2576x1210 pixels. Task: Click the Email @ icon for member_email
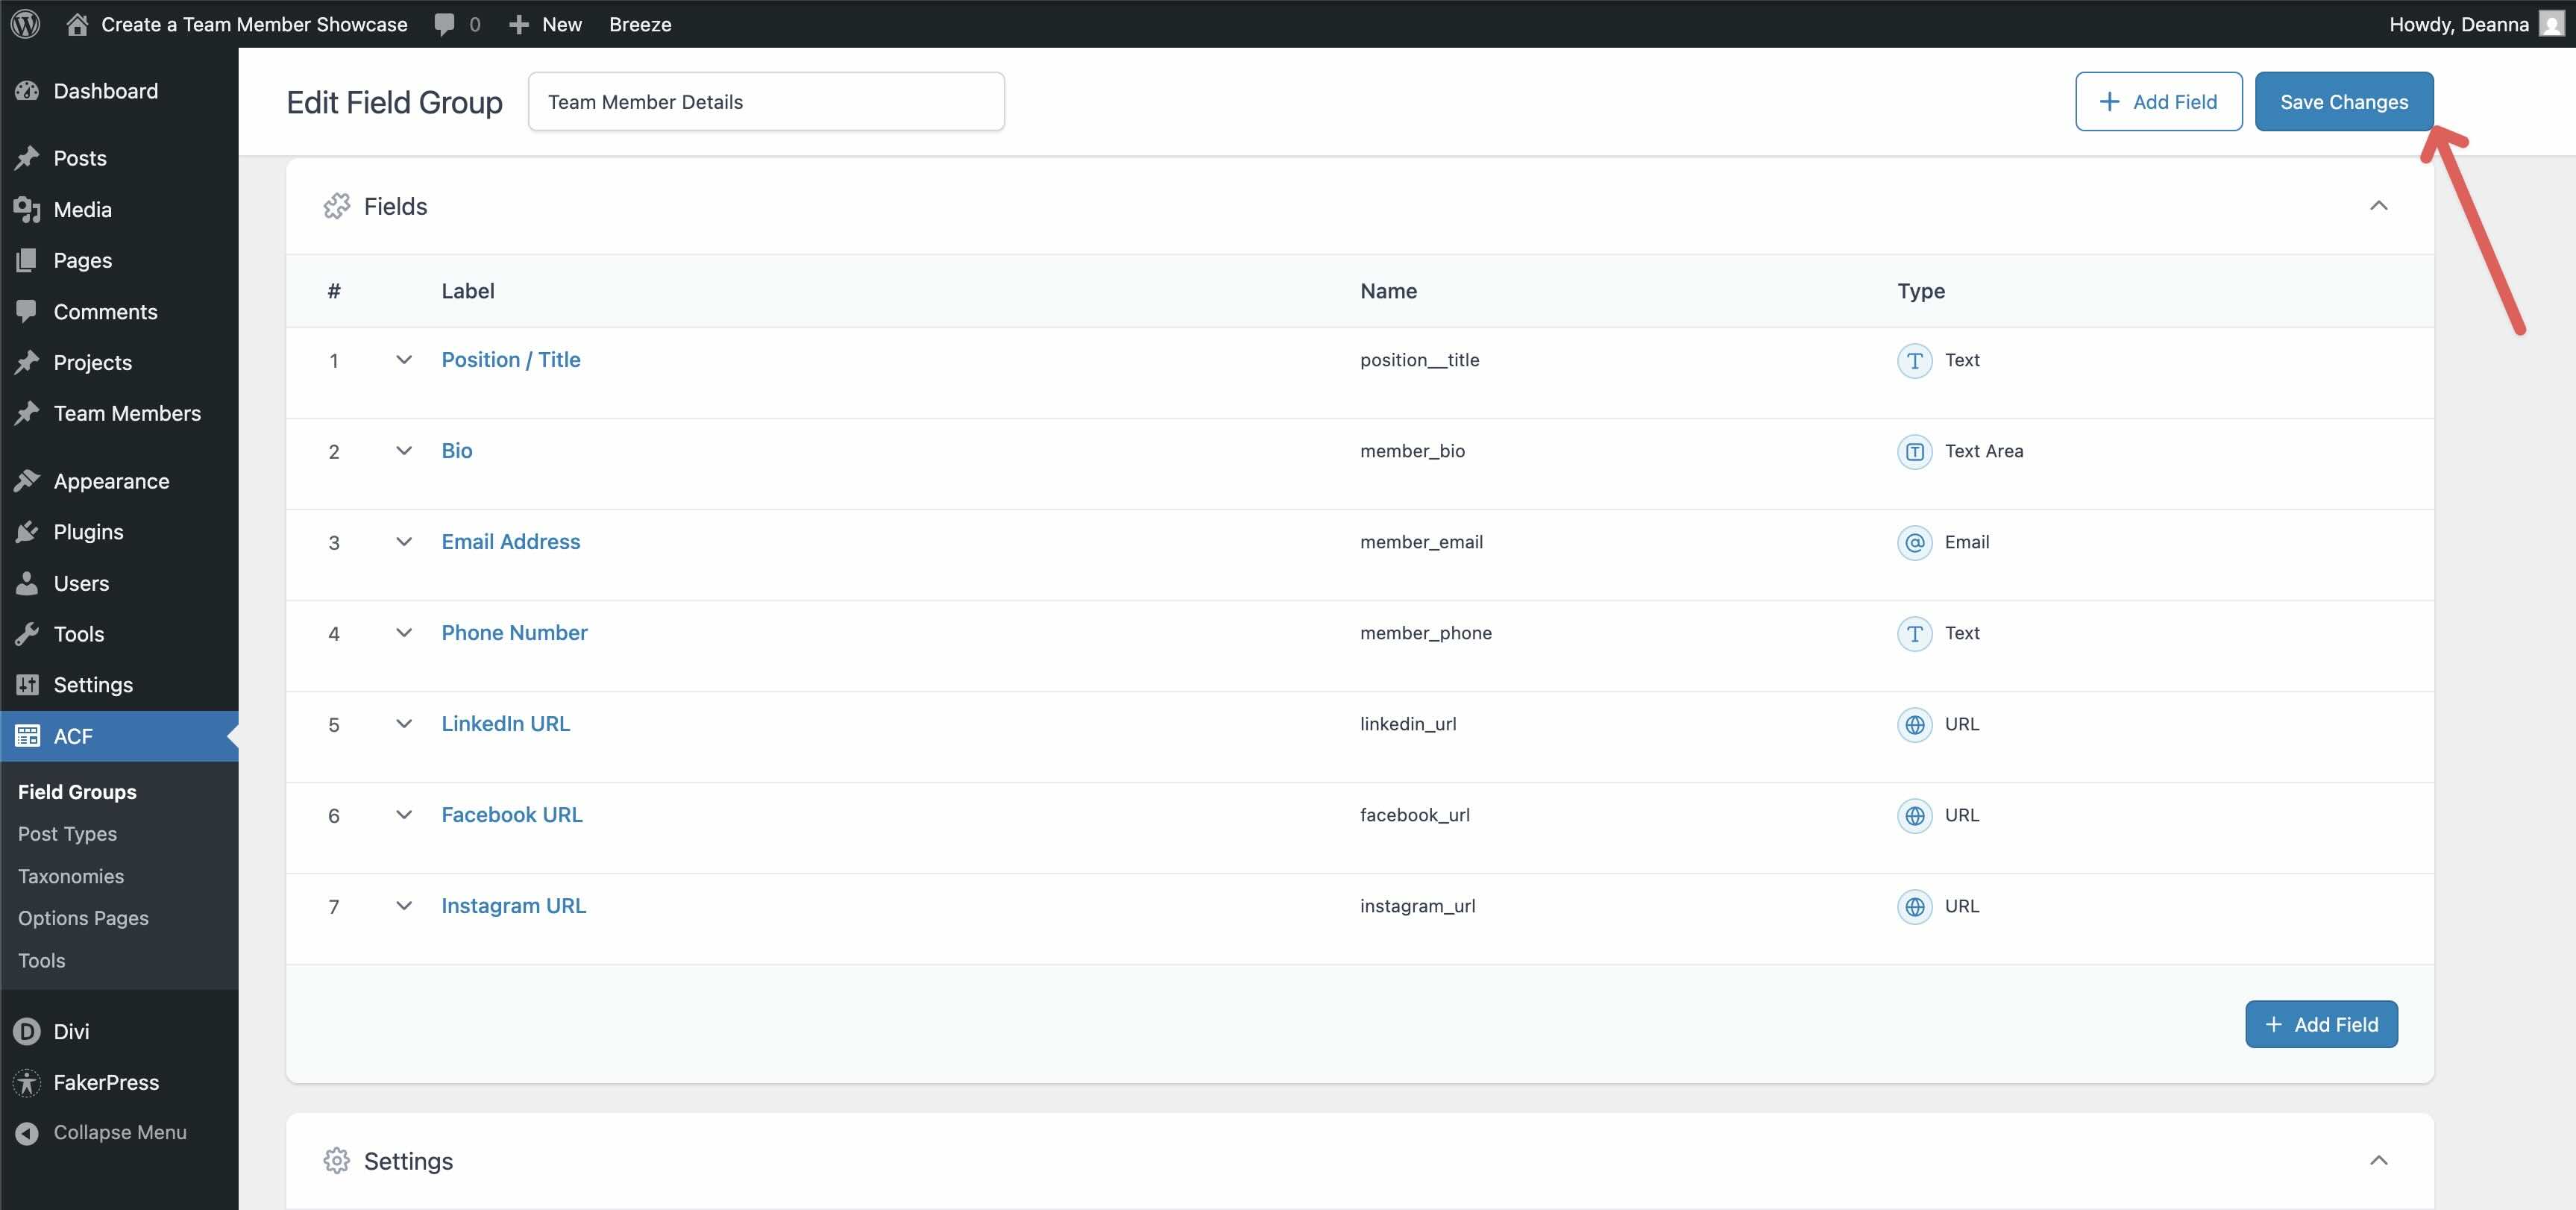click(1915, 542)
